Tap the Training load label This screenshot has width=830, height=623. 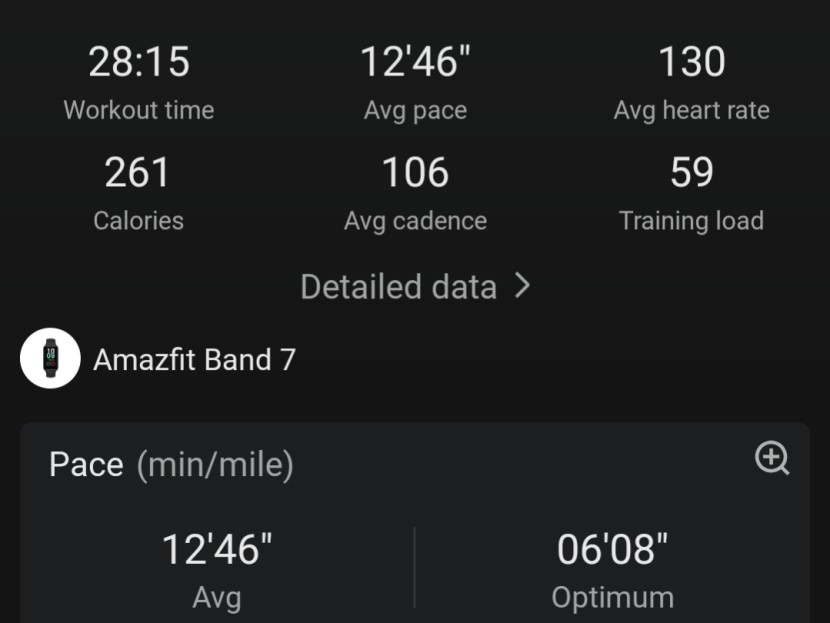(x=691, y=221)
